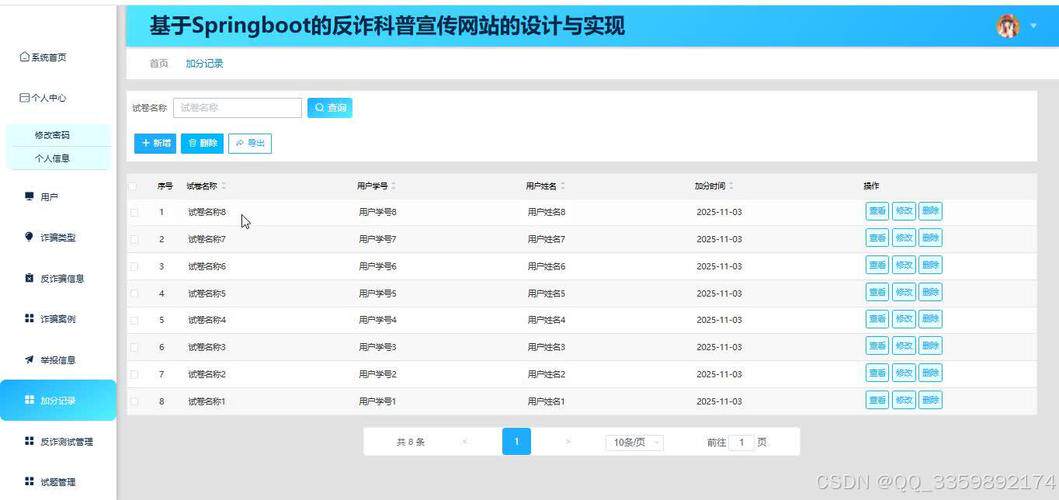
Task: Select the 加分记录 tab
Action: [x=204, y=64]
